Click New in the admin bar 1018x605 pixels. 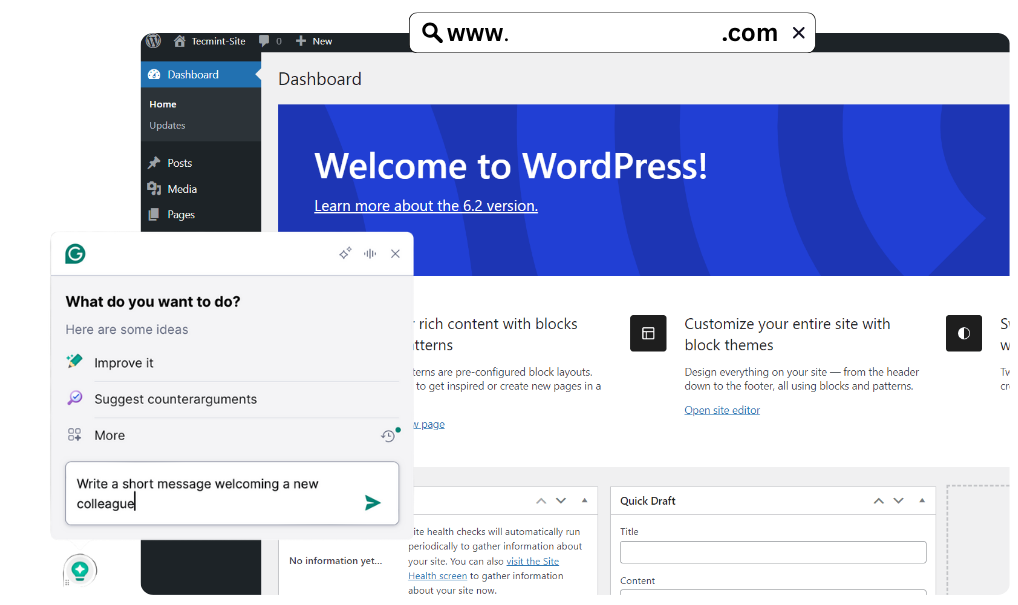[x=322, y=41]
